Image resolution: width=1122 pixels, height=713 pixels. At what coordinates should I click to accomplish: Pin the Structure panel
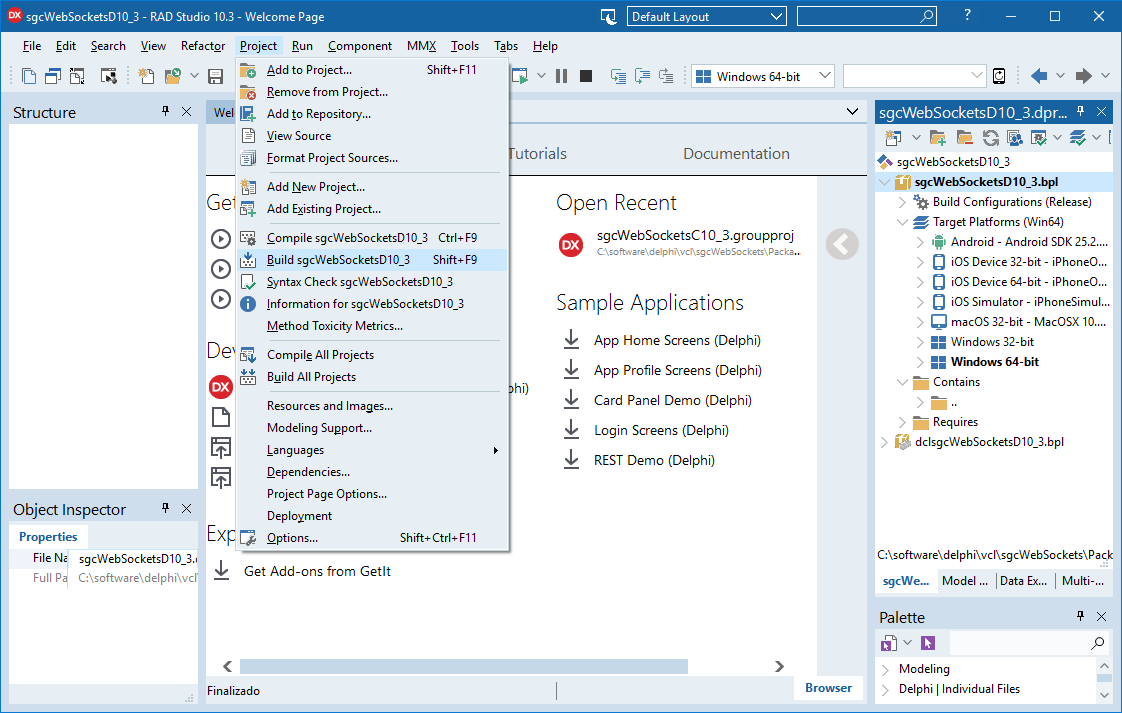(165, 111)
